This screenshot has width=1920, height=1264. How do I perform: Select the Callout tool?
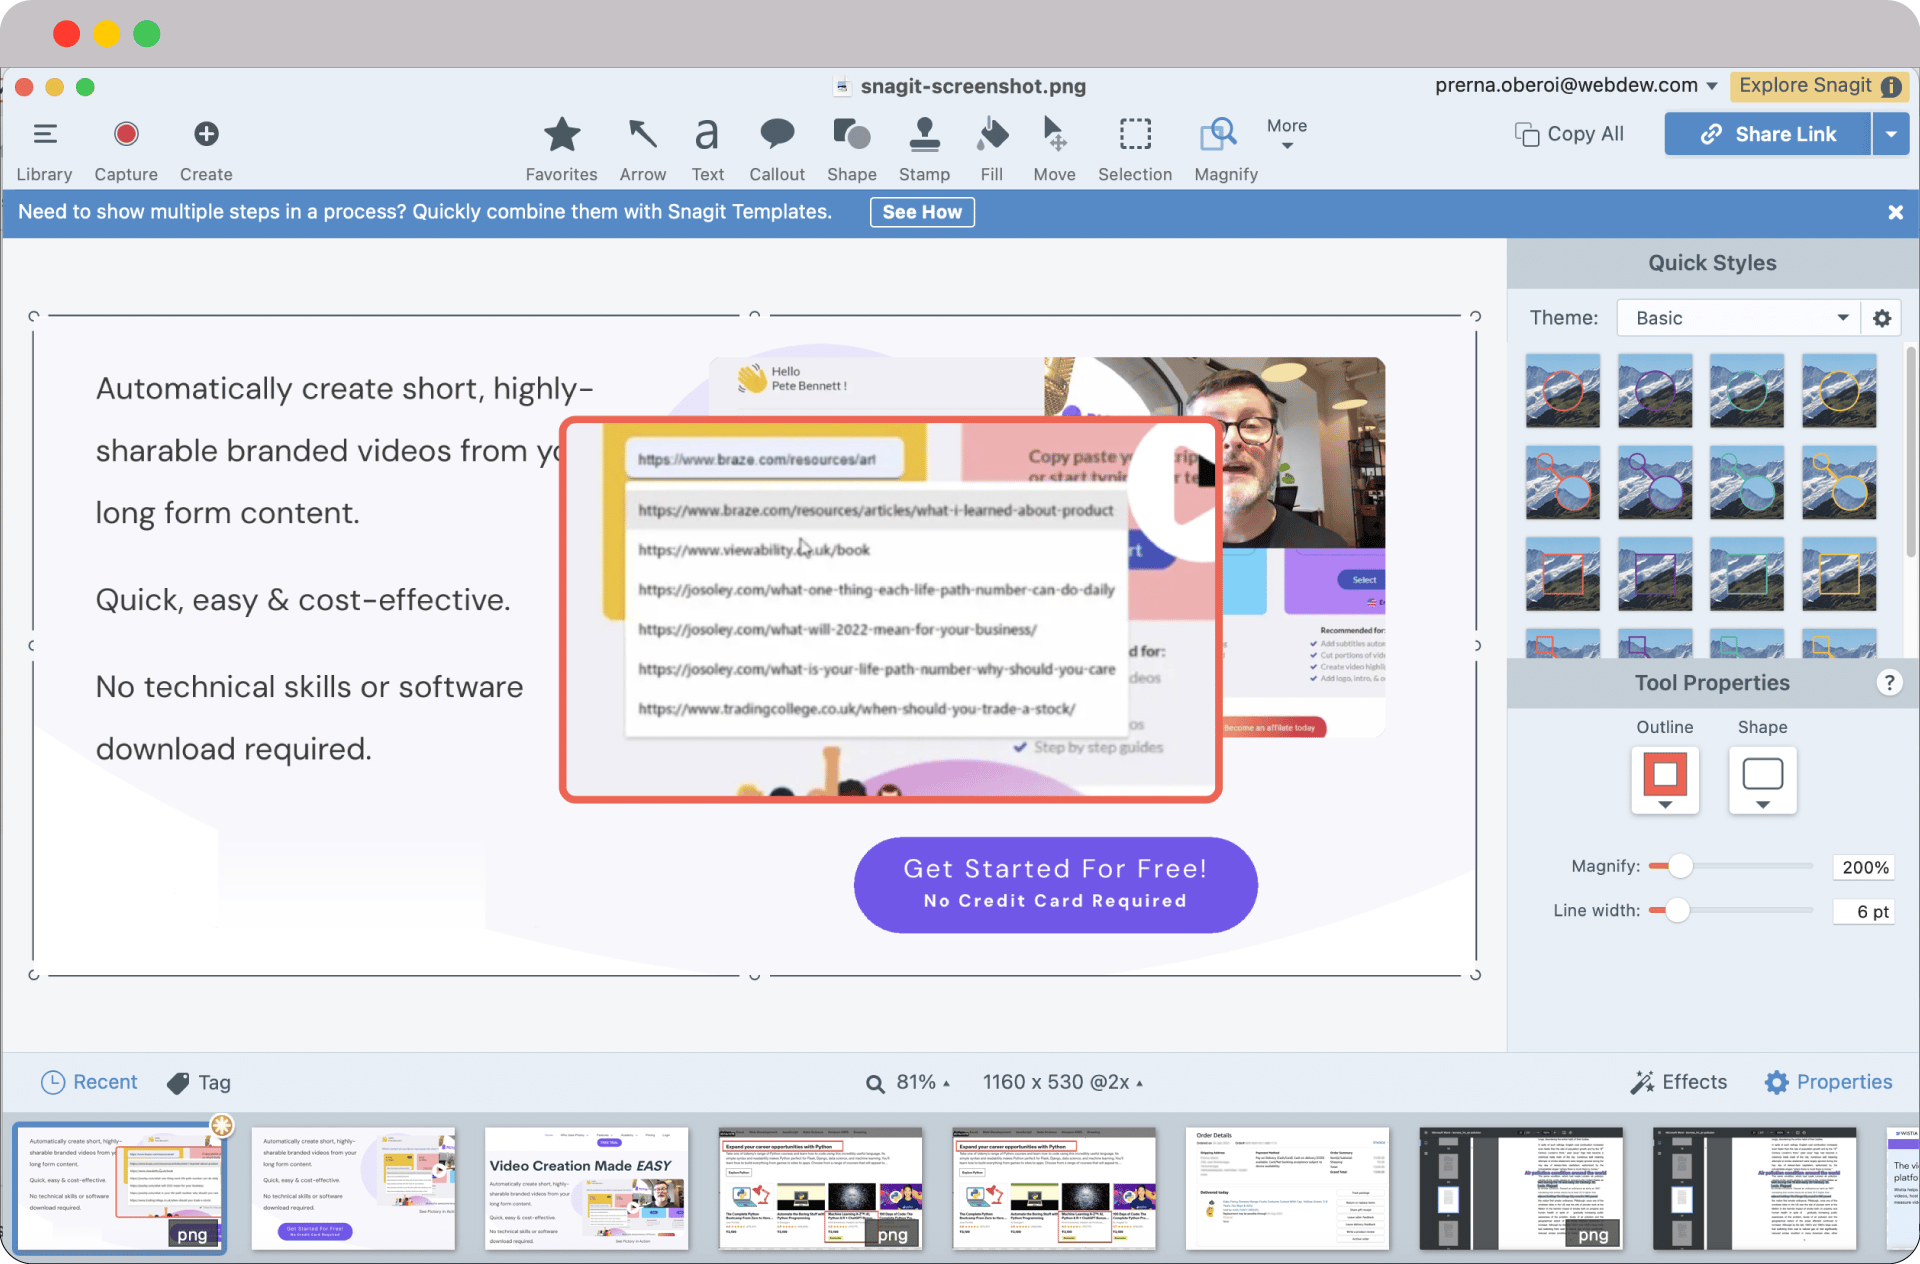click(777, 148)
